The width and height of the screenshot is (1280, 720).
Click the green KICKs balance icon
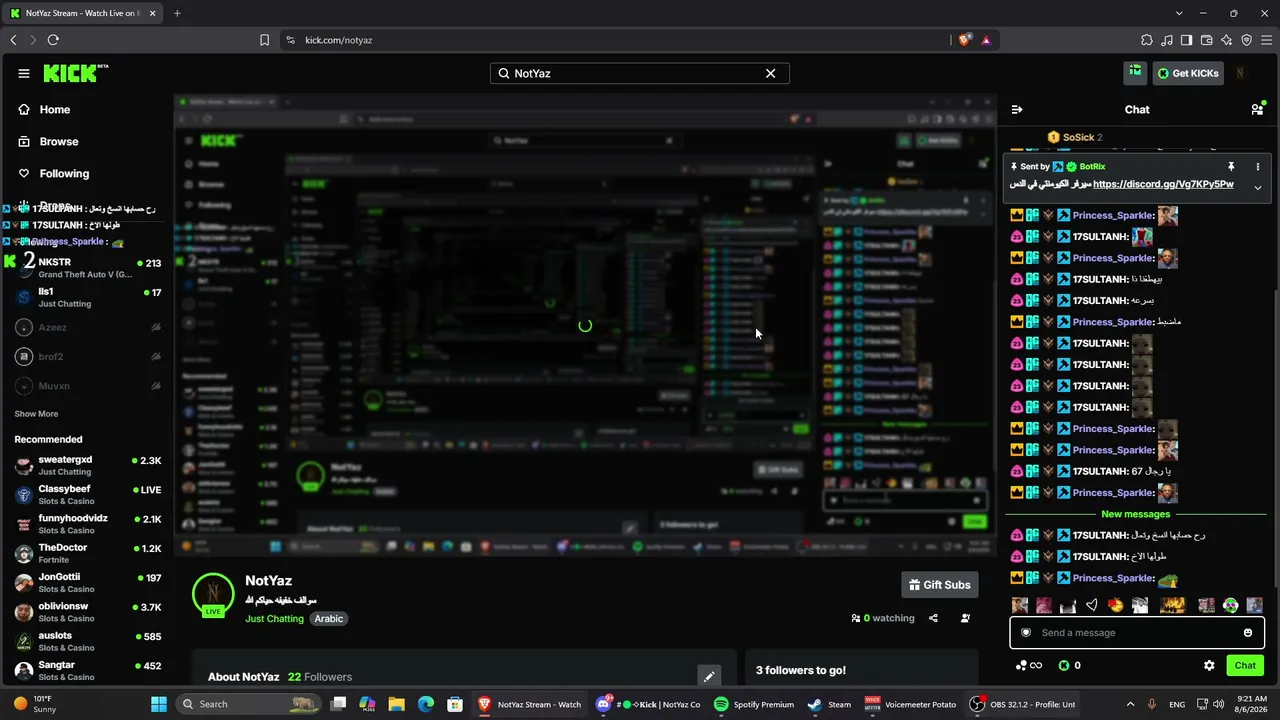click(1064, 666)
